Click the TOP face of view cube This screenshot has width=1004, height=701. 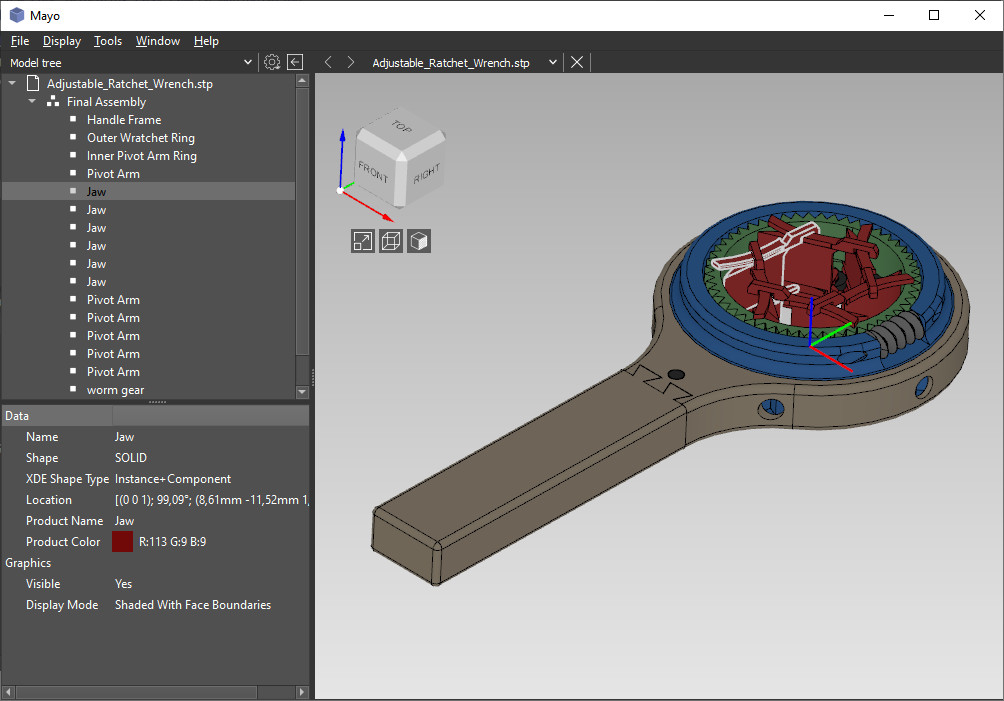click(401, 129)
